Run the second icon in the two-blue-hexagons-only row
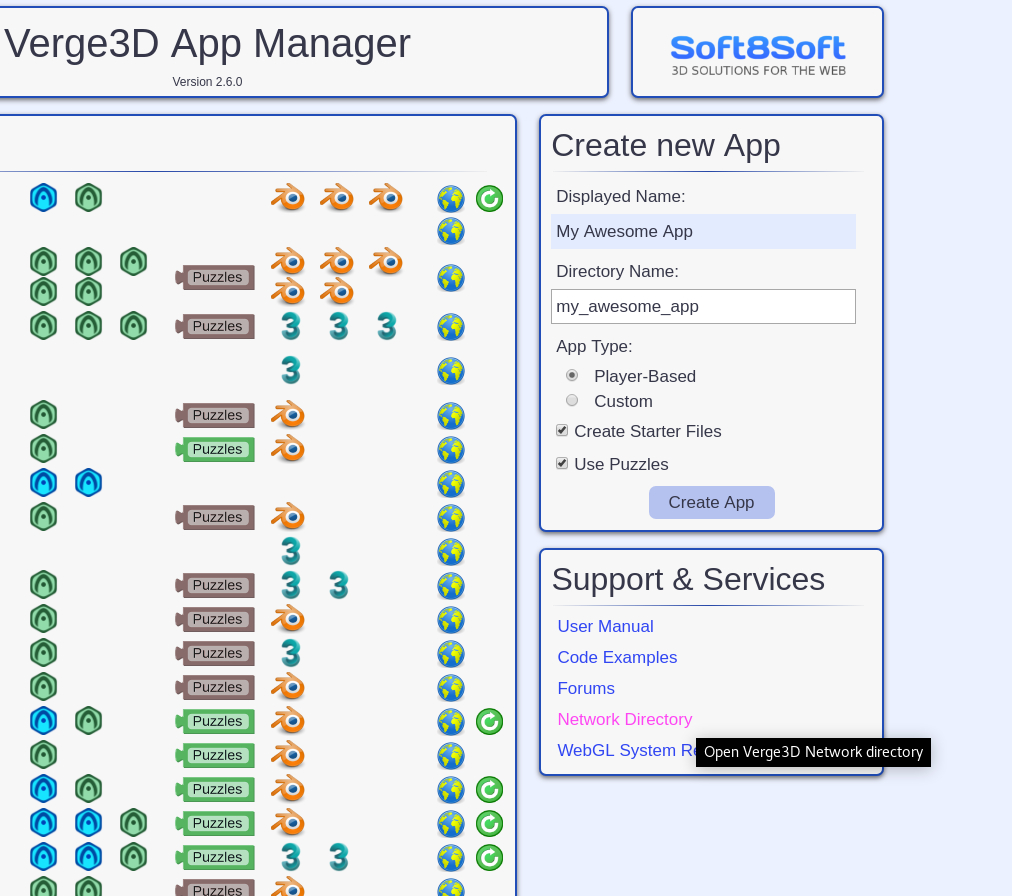Image resolution: width=1012 pixels, height=896 pixels. pos(88,482)
